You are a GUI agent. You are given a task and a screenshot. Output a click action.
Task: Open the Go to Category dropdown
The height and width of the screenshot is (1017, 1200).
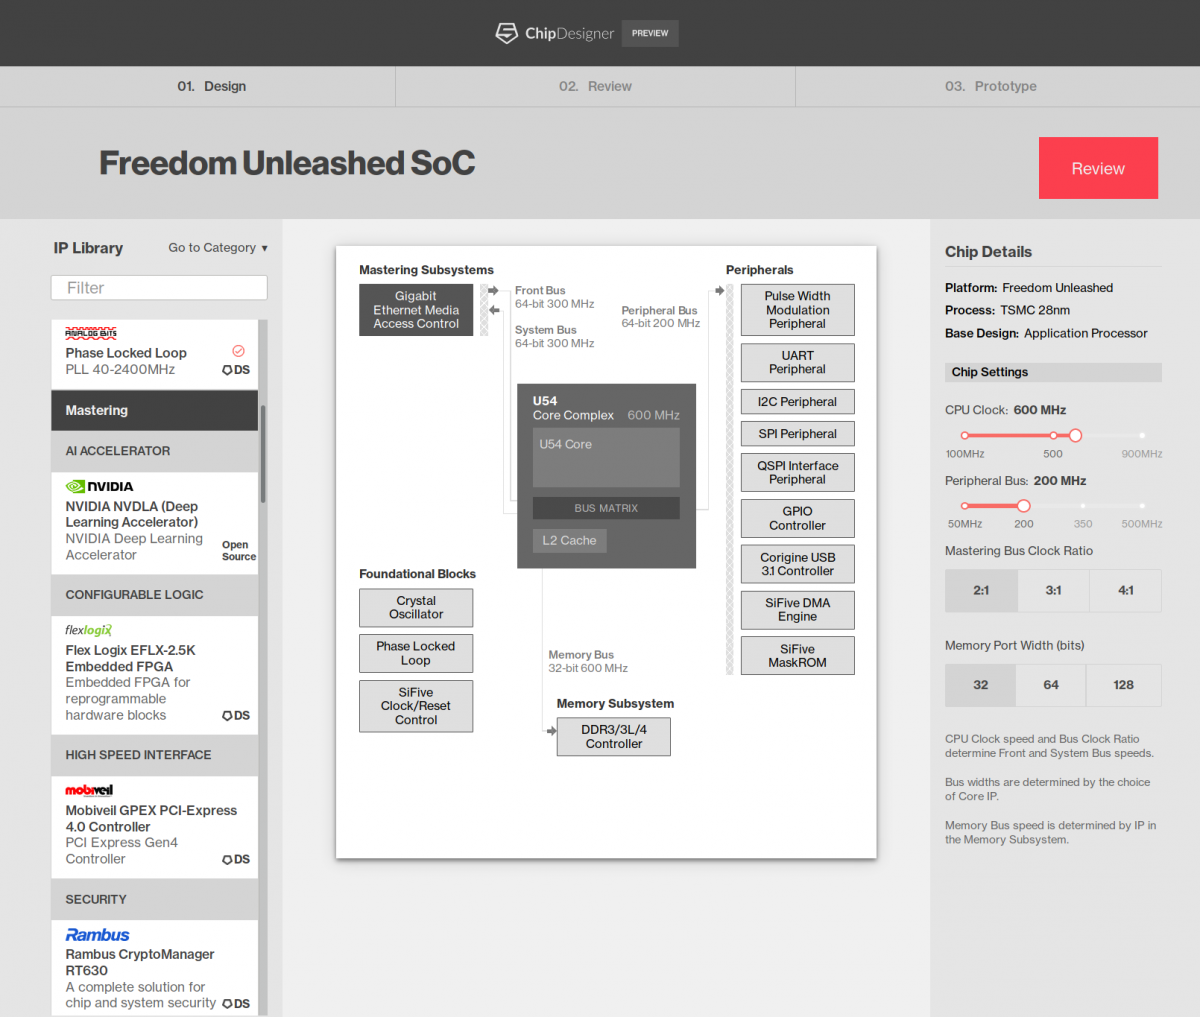pyautogui.click(x=218, y=248)
